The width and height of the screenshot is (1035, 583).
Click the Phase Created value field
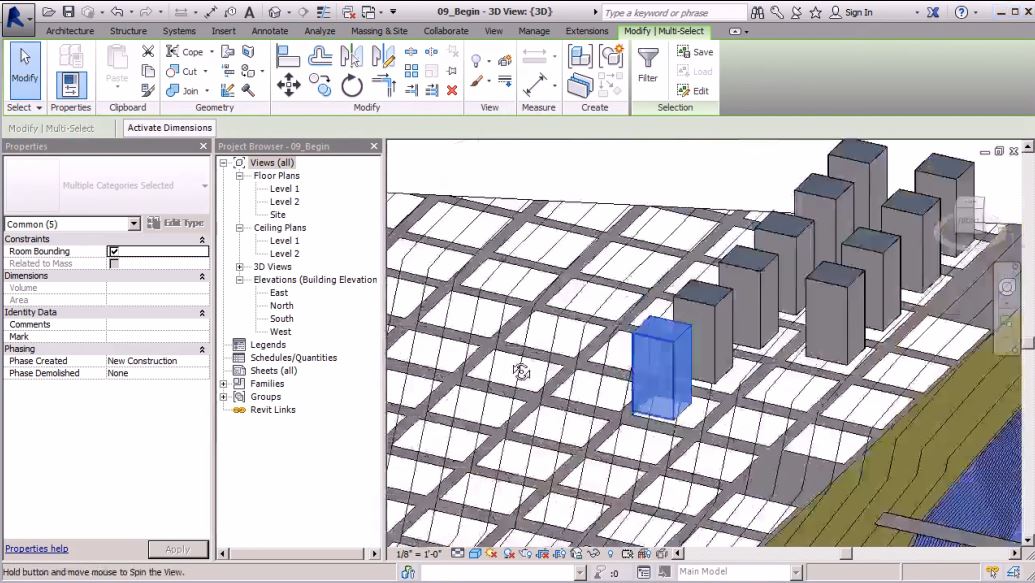tap(158, 360)
